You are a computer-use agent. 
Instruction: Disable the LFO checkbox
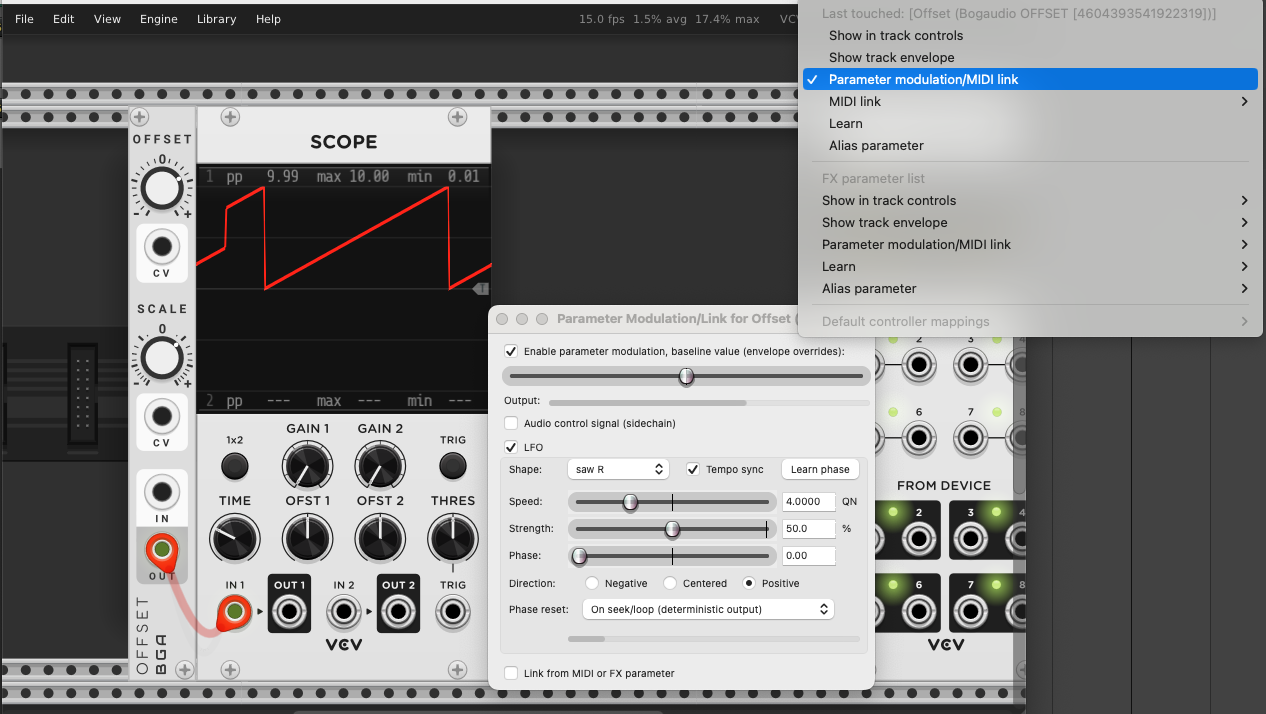coord(511,447)
